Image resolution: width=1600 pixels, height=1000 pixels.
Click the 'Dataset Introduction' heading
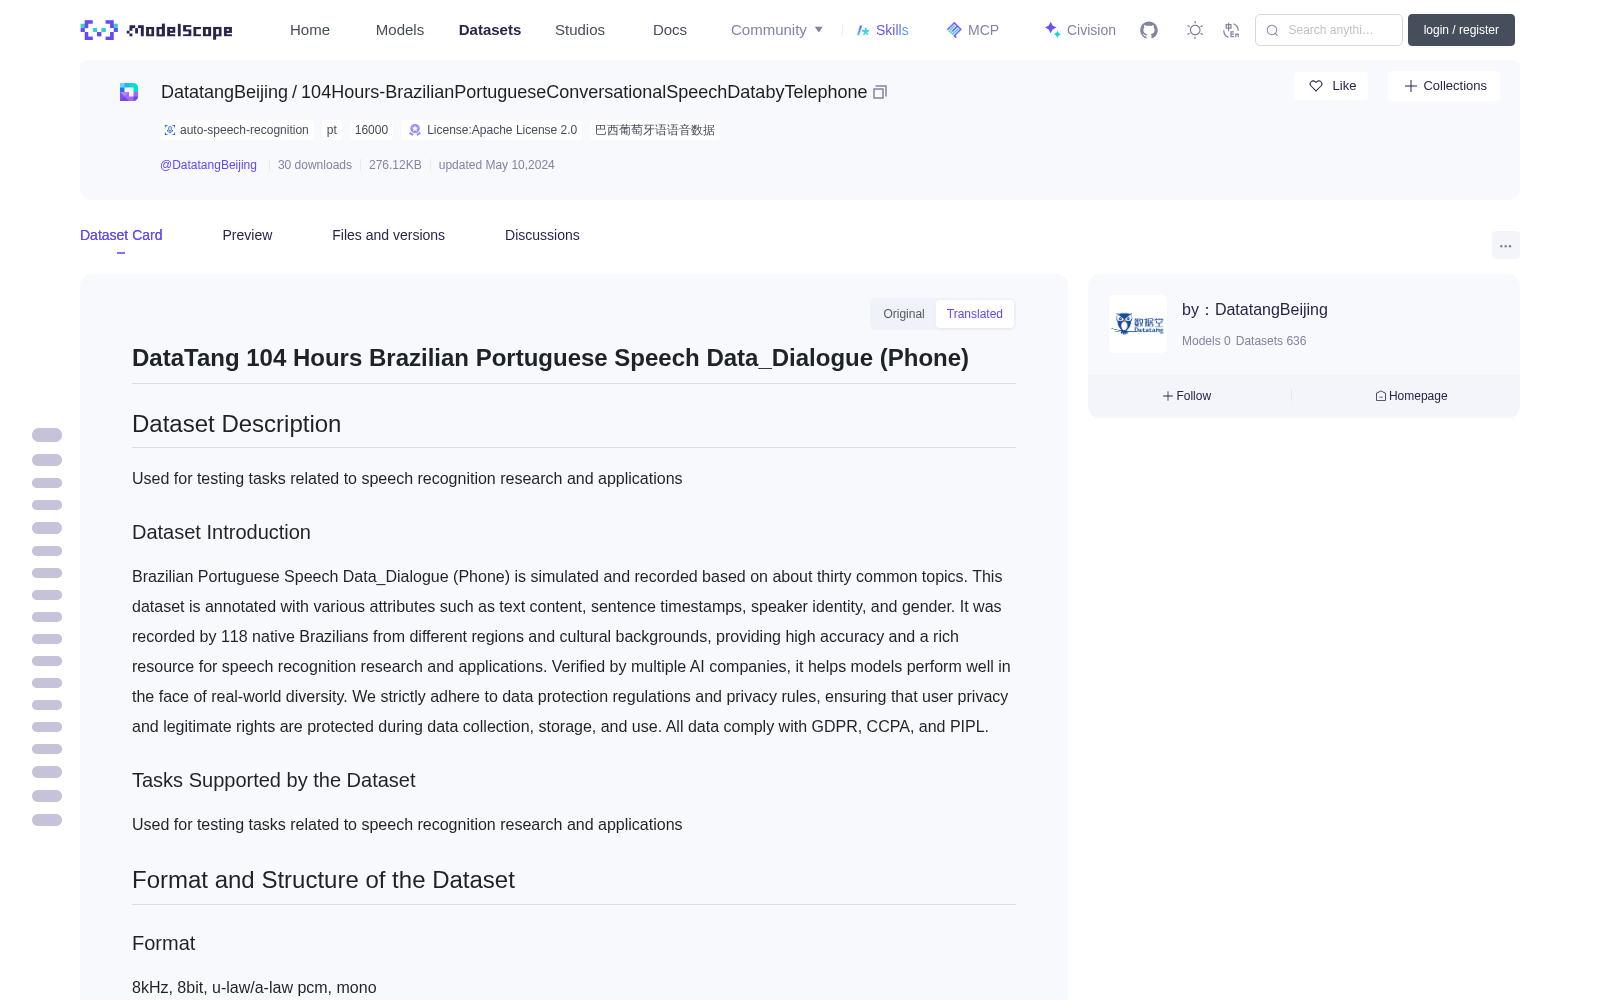tap(221, 532)
